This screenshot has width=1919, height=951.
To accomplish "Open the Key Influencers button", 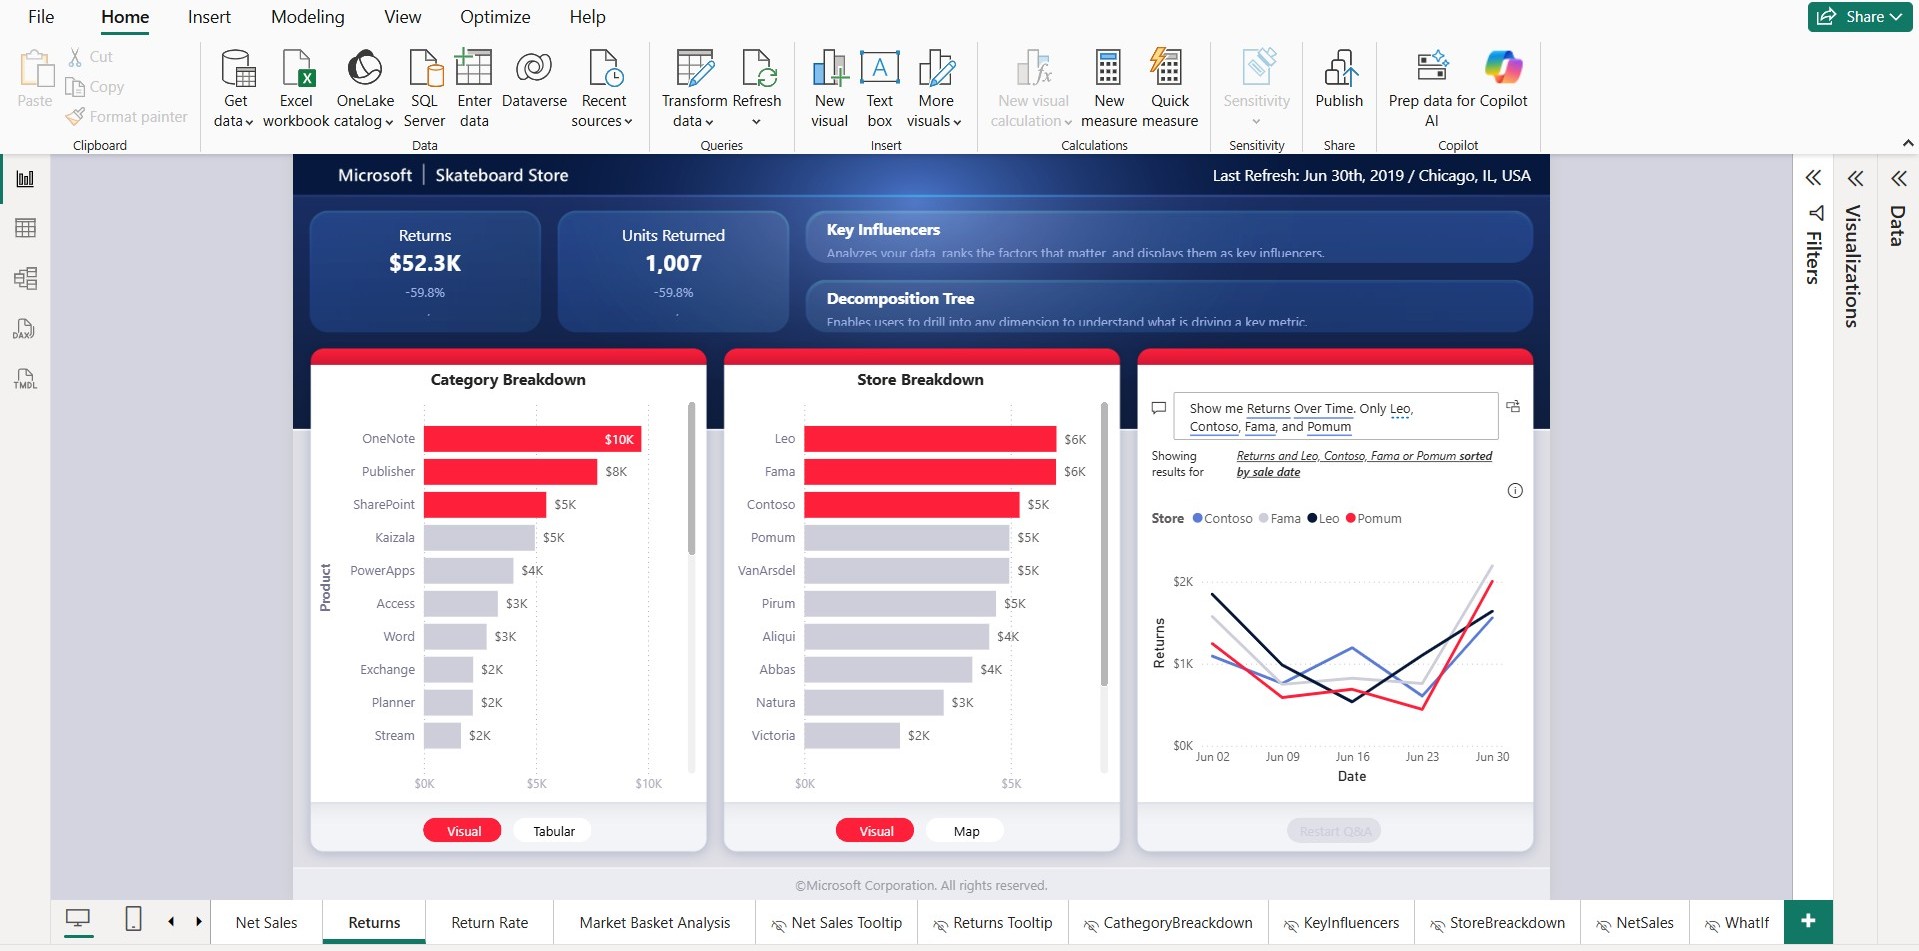I will [1168, 238].
